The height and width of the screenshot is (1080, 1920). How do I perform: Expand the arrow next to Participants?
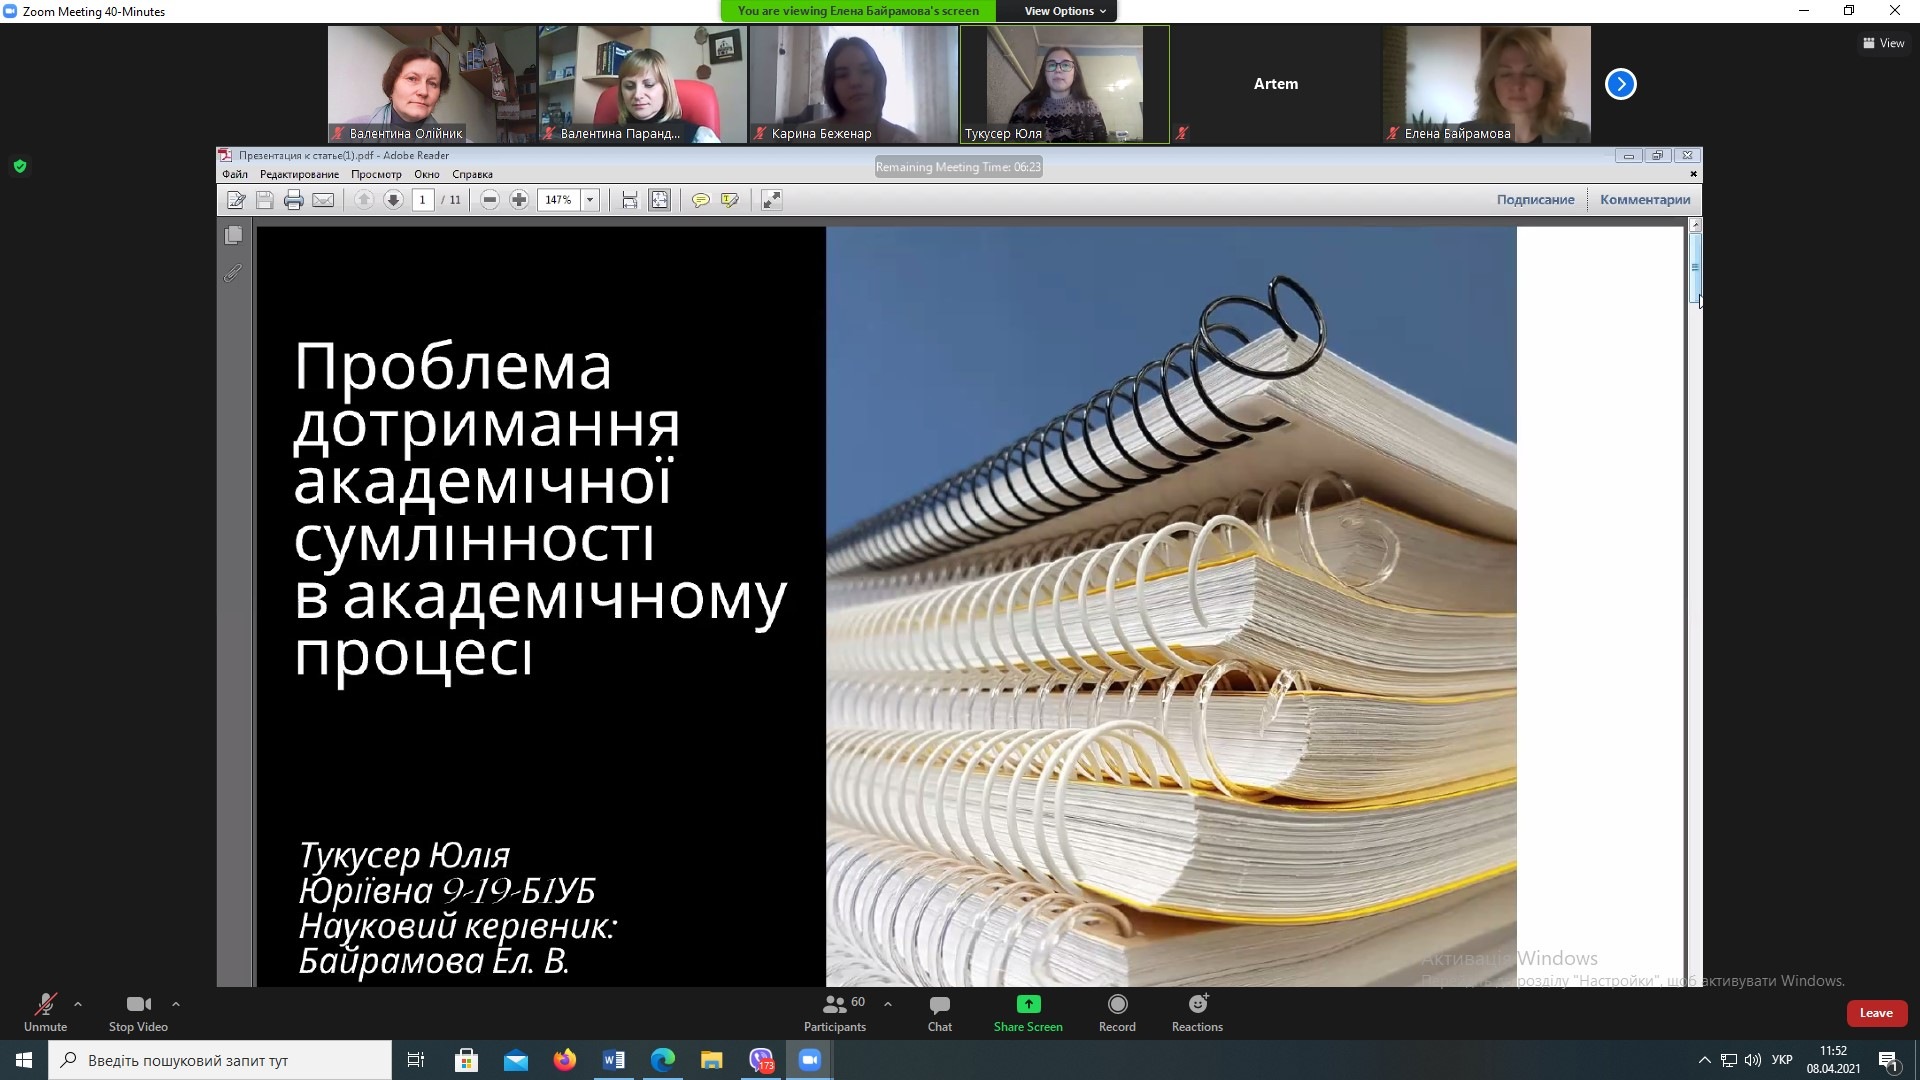pos(888,1004)
